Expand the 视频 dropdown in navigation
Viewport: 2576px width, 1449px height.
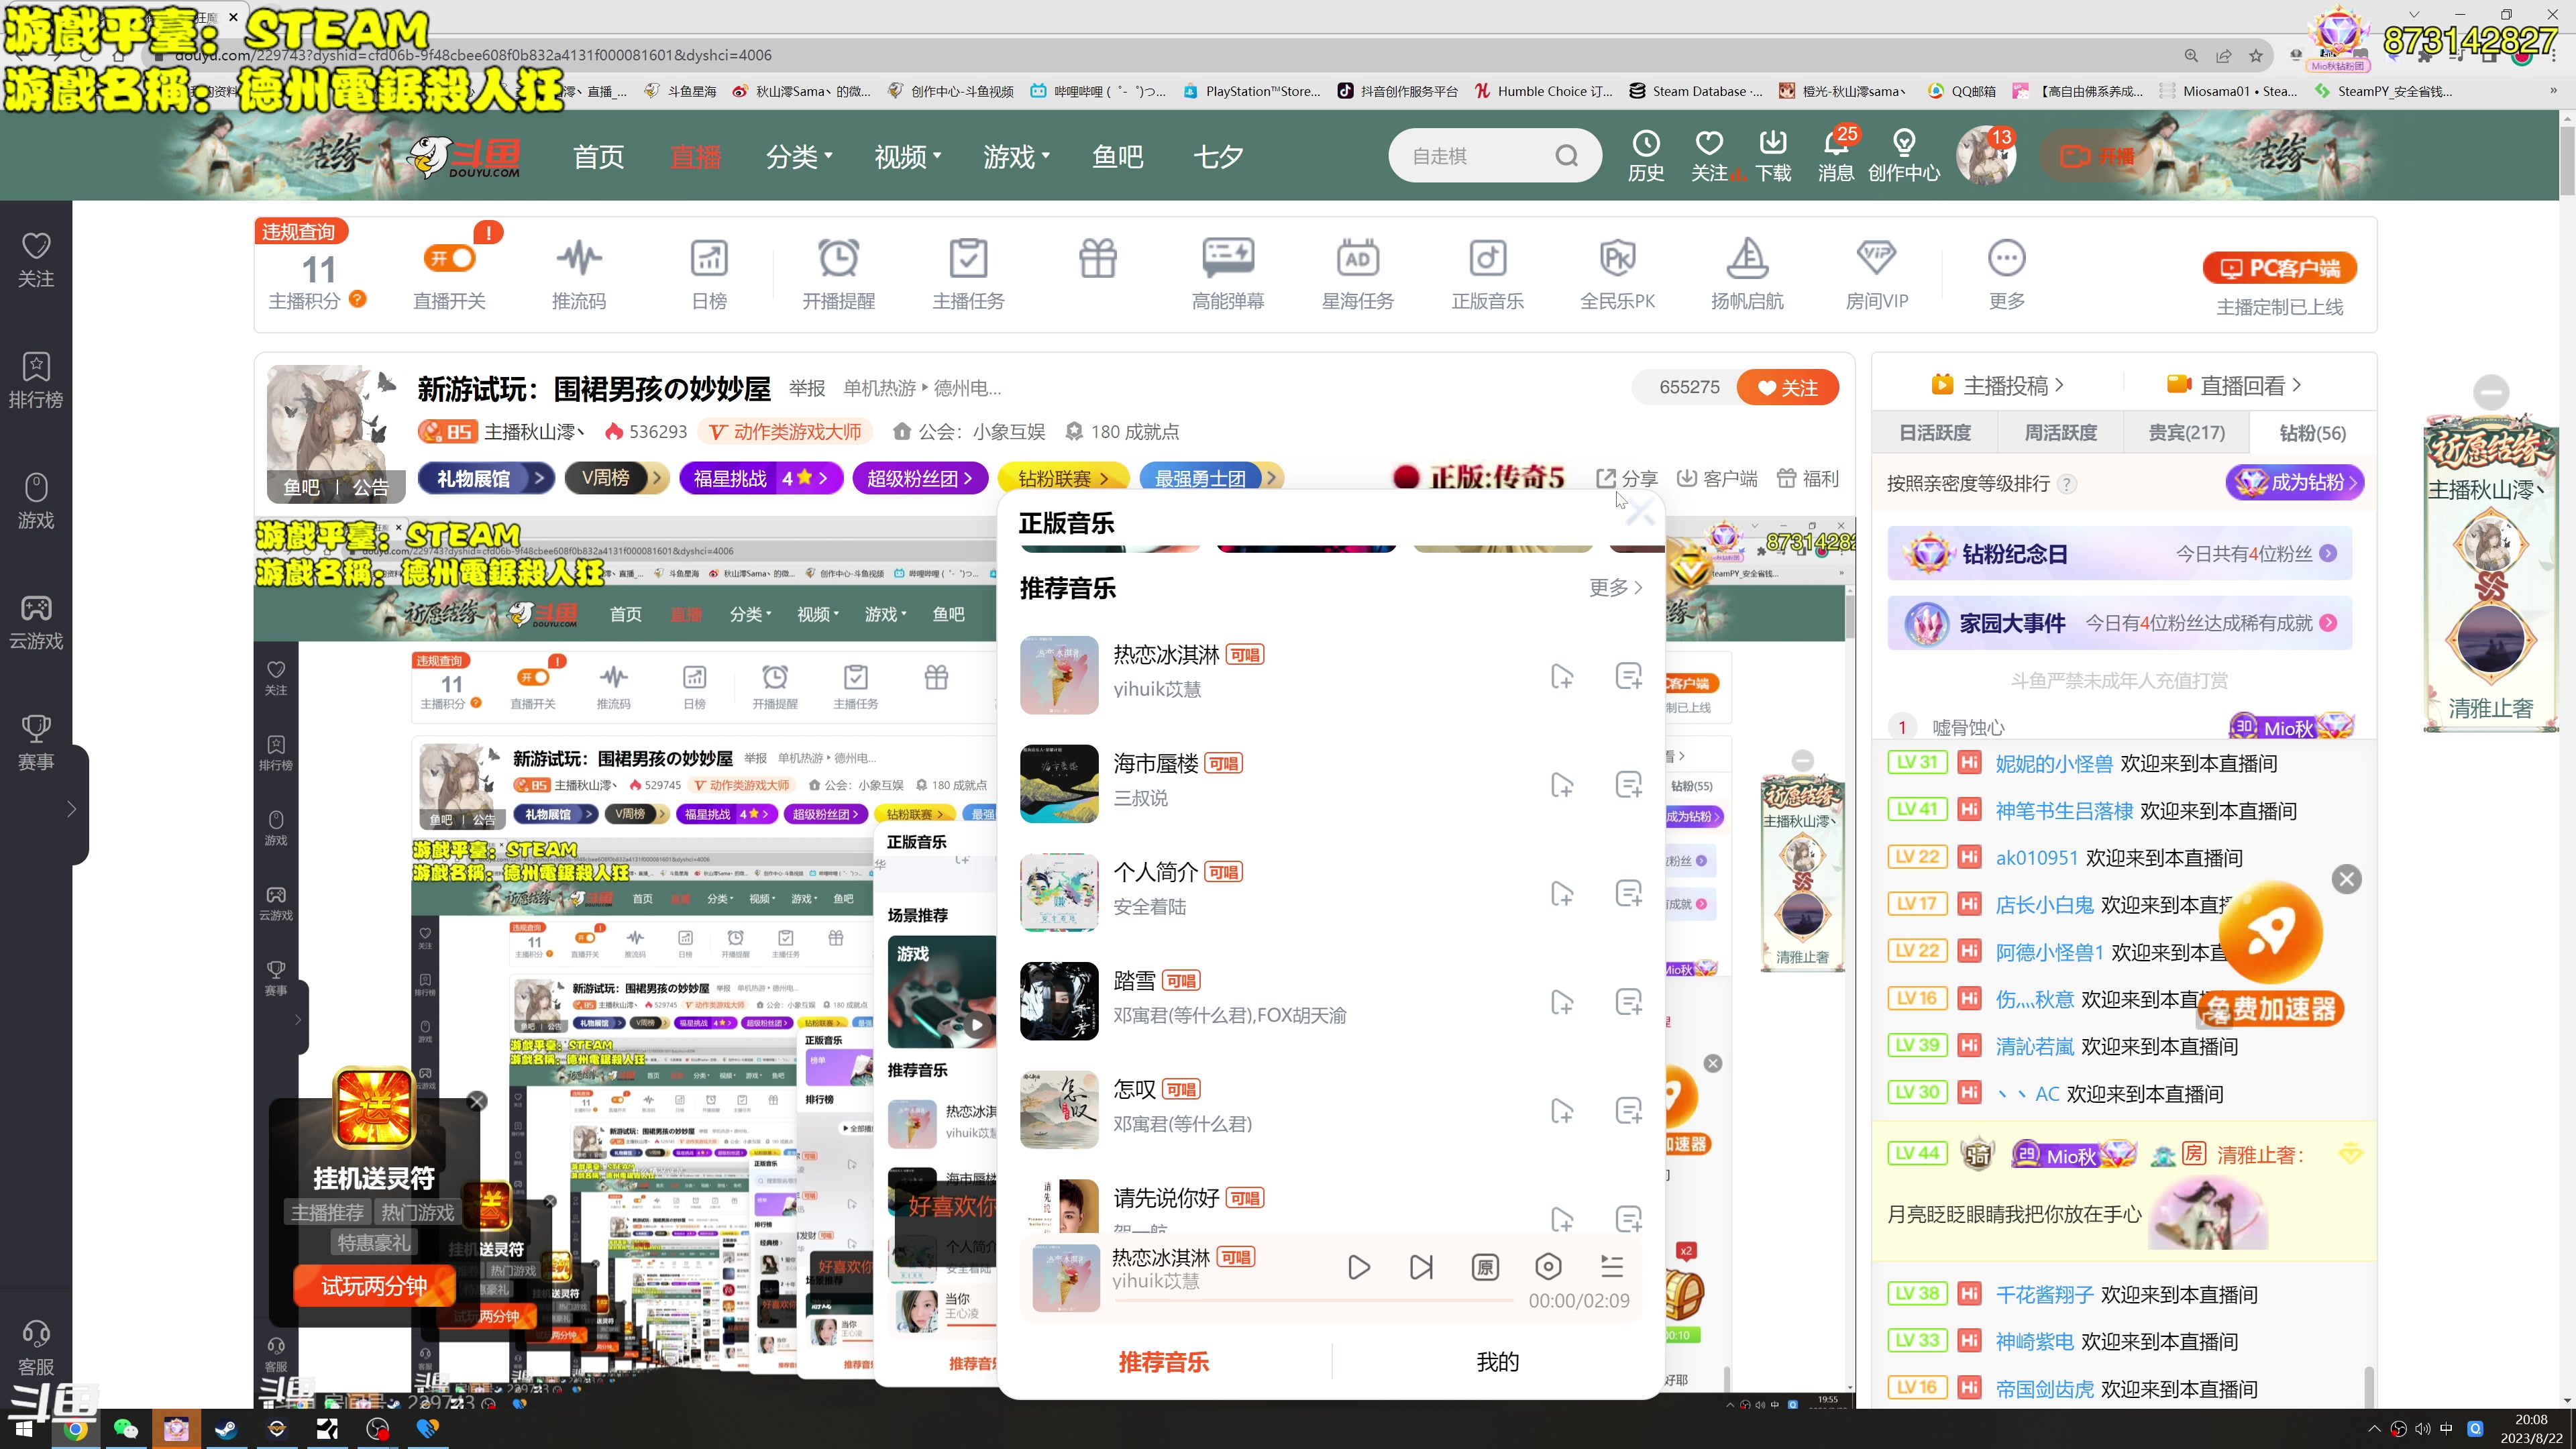[907, 156]
